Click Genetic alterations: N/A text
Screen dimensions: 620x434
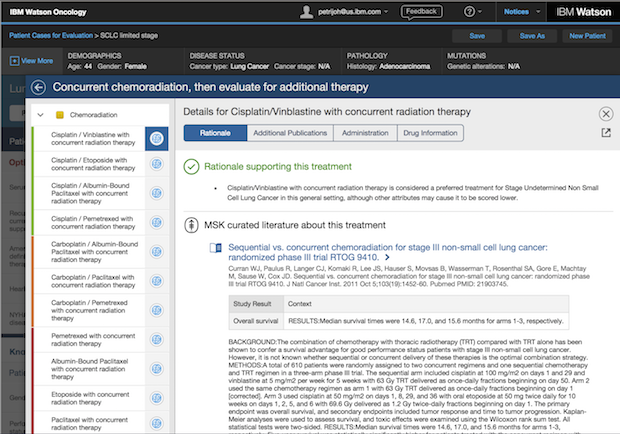(x=483, y=66)
